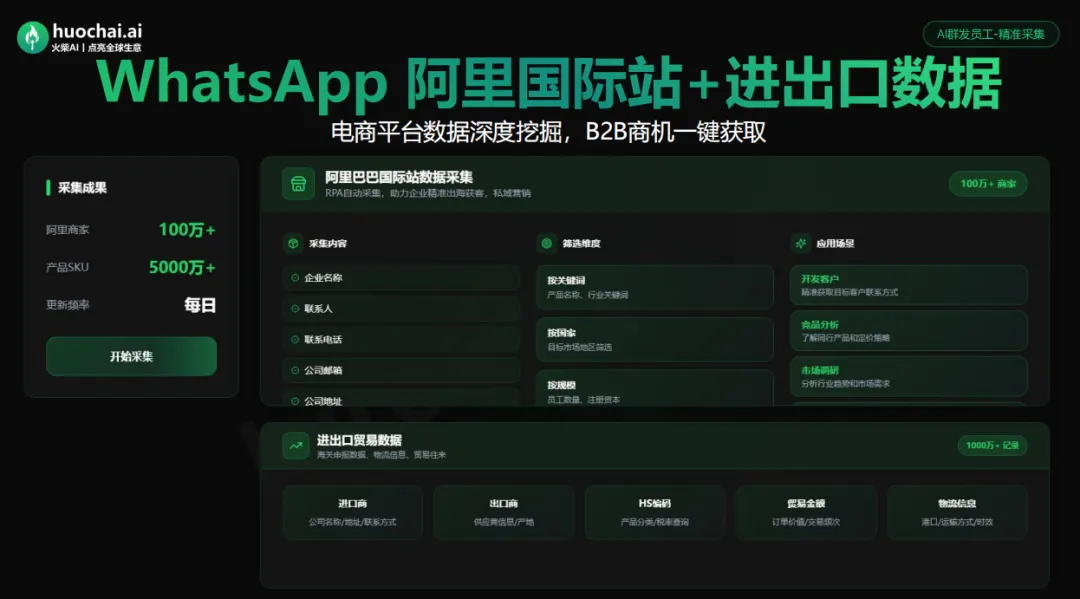Select the 开发客户 scenario entry

pos(908,286)
